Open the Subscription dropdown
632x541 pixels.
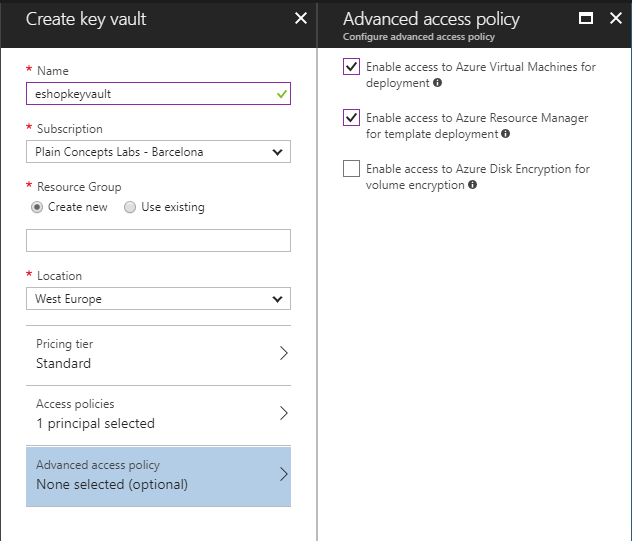(158, 152)
